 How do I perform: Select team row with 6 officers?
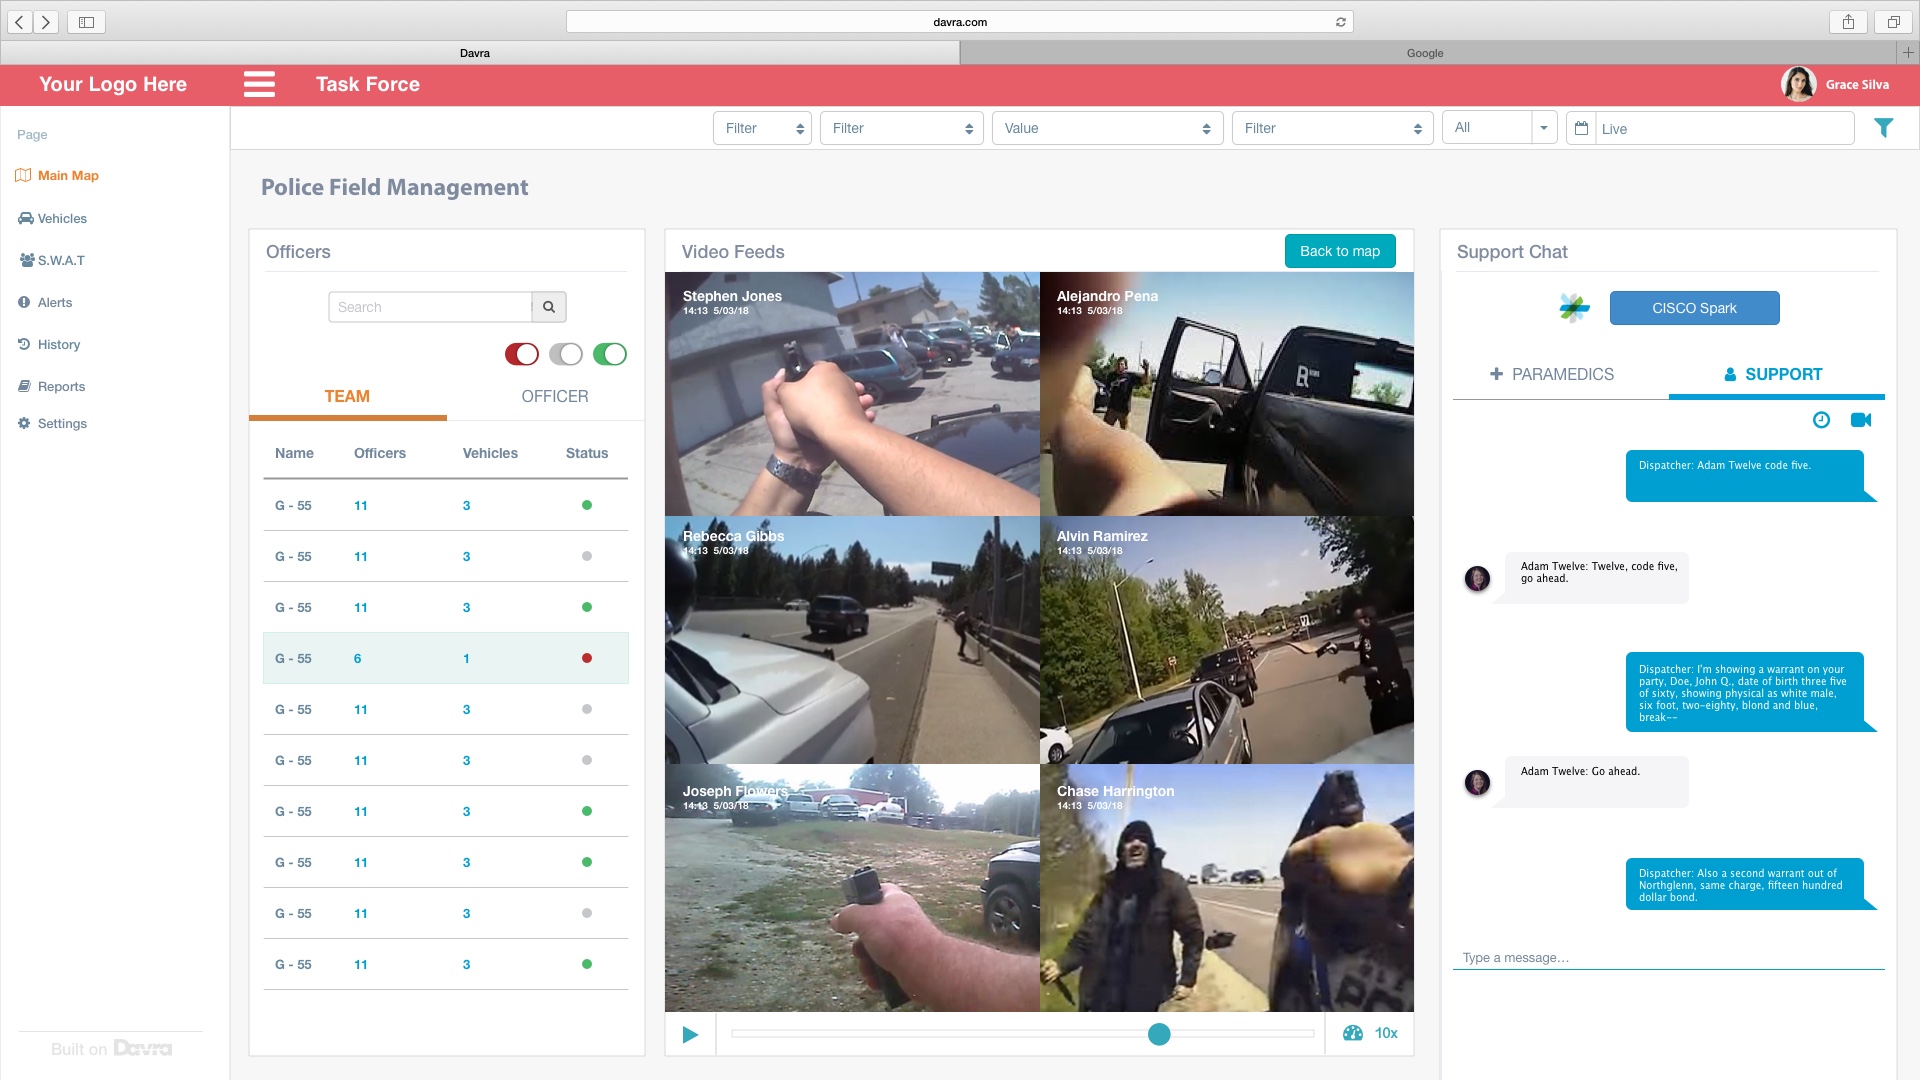click(446, 658)
